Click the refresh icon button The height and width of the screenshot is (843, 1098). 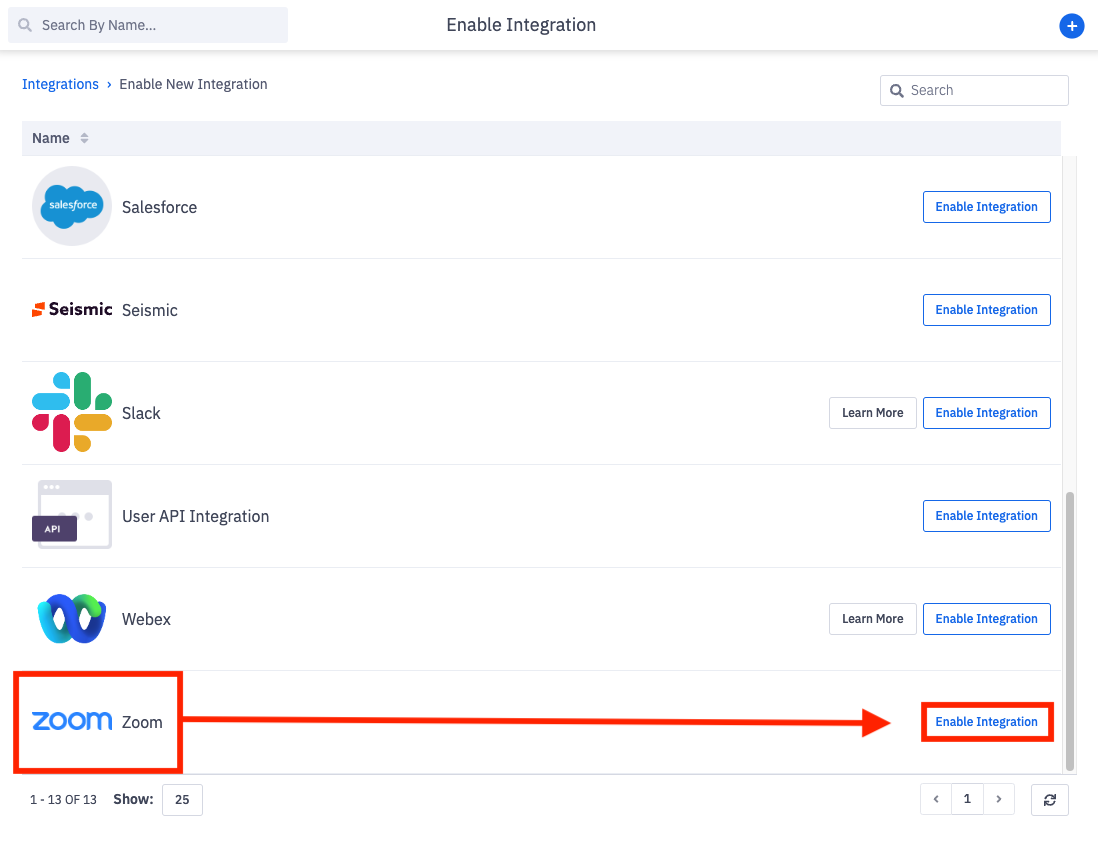pyautogui.click(x=1049, y=800)
